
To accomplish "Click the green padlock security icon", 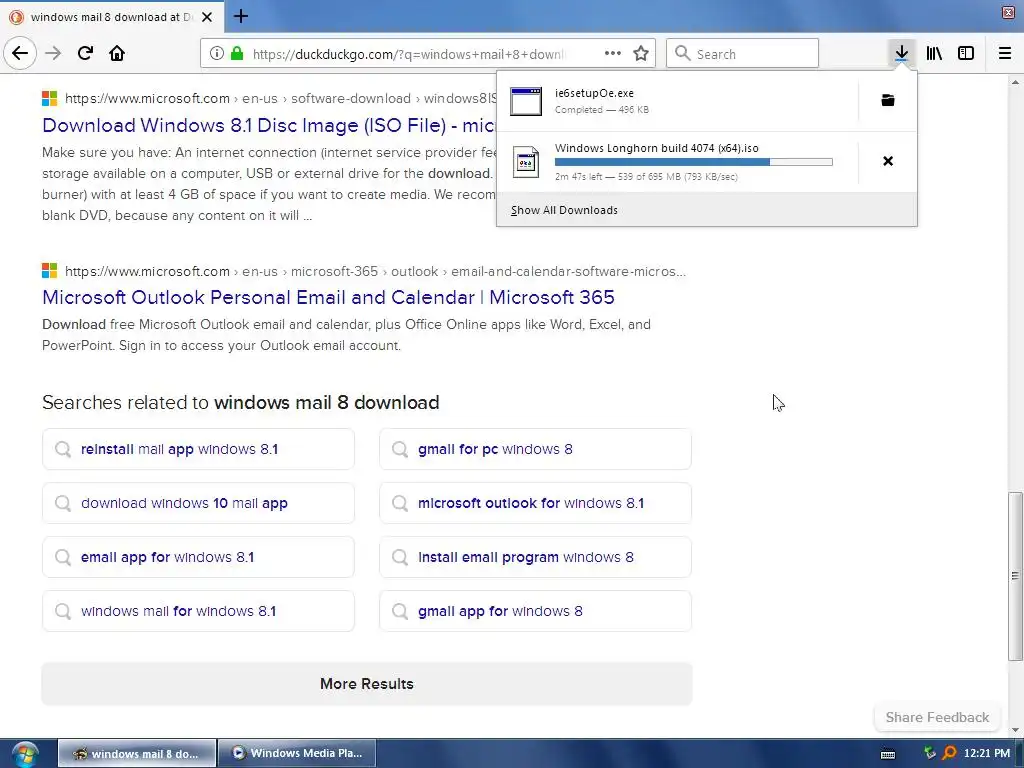I will (237, 54).
